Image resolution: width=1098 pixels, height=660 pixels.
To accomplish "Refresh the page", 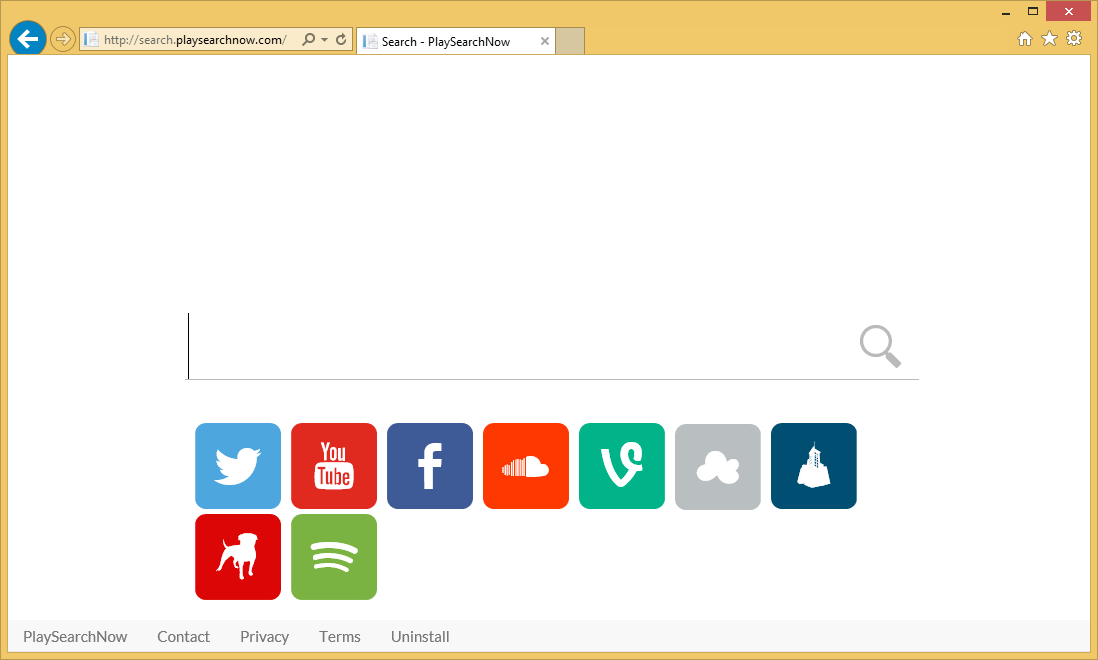I will coord(341,39).
